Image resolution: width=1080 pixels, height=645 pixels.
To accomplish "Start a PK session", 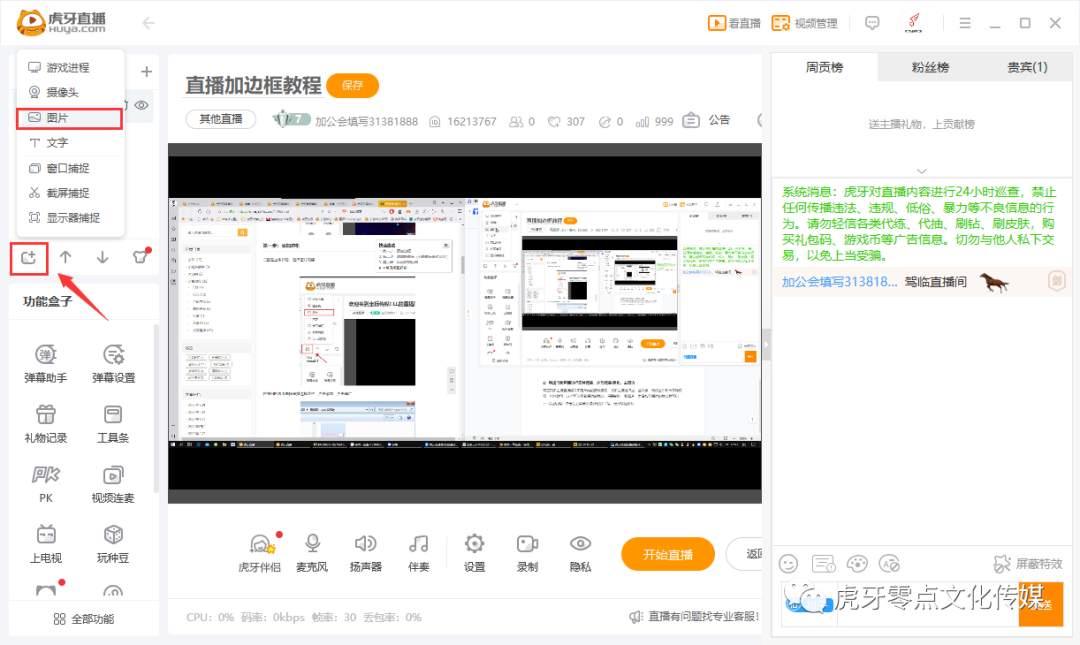I will pyautogui.click(x=46, y=484).
